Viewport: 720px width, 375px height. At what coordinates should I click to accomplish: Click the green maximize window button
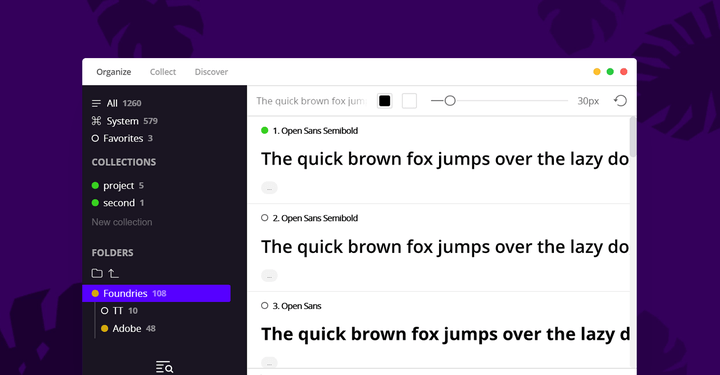pos(610,72)
